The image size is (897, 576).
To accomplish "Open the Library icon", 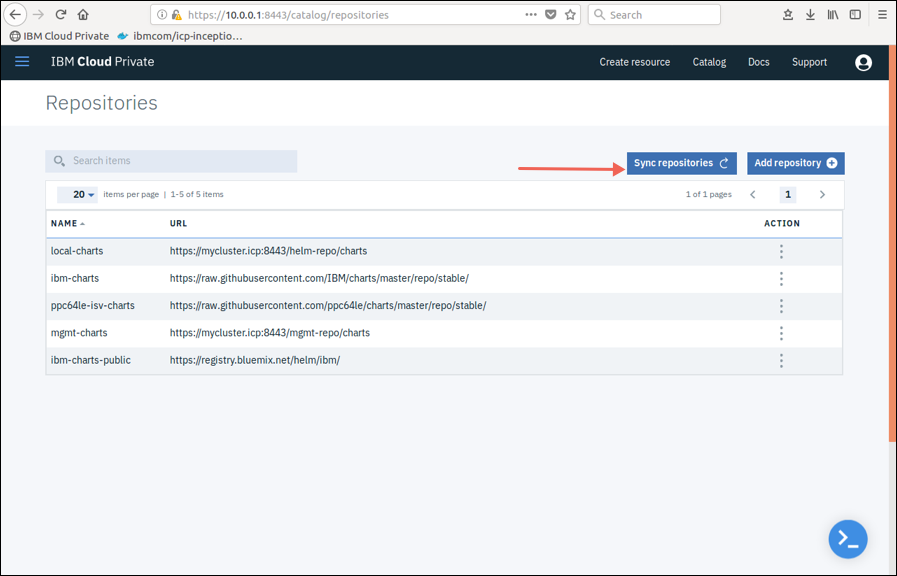I will [x=832, y=15].
